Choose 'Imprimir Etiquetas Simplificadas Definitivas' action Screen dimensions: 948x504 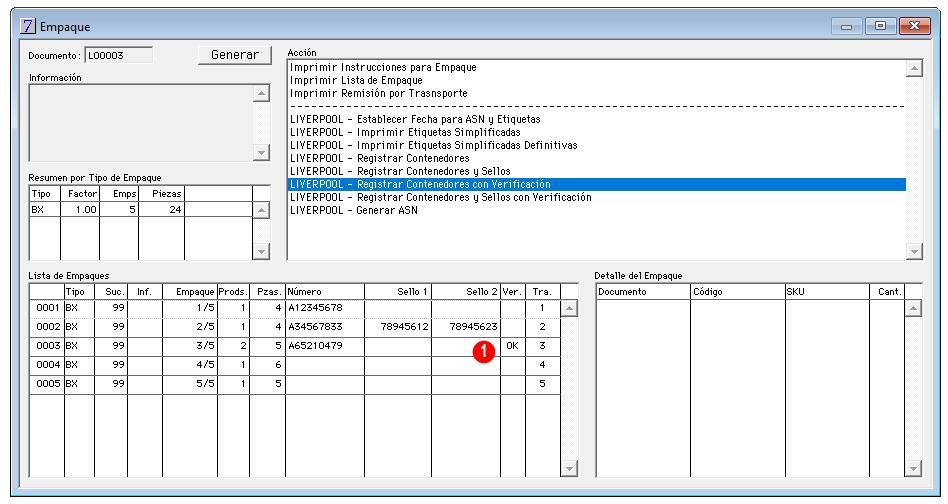click(x=596, y=145)
